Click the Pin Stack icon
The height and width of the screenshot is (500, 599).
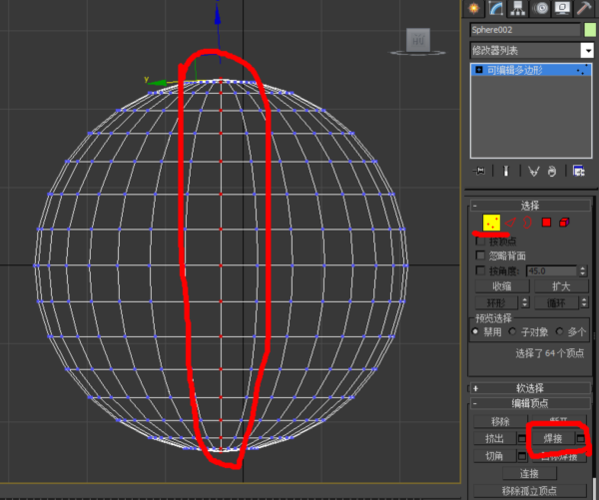coord(479,171)
